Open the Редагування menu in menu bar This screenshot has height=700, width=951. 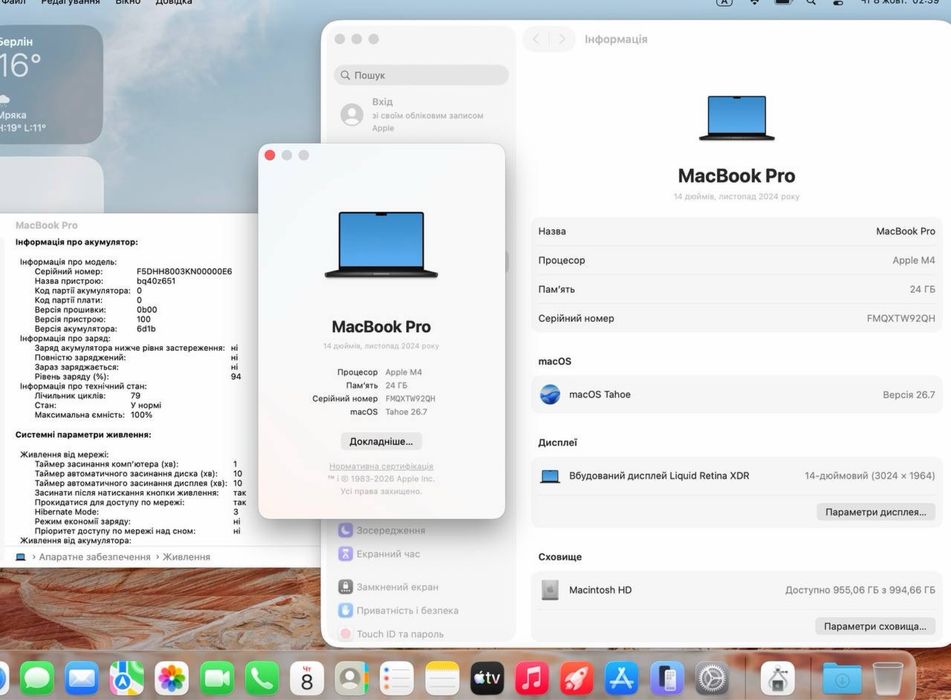[70, 2]
